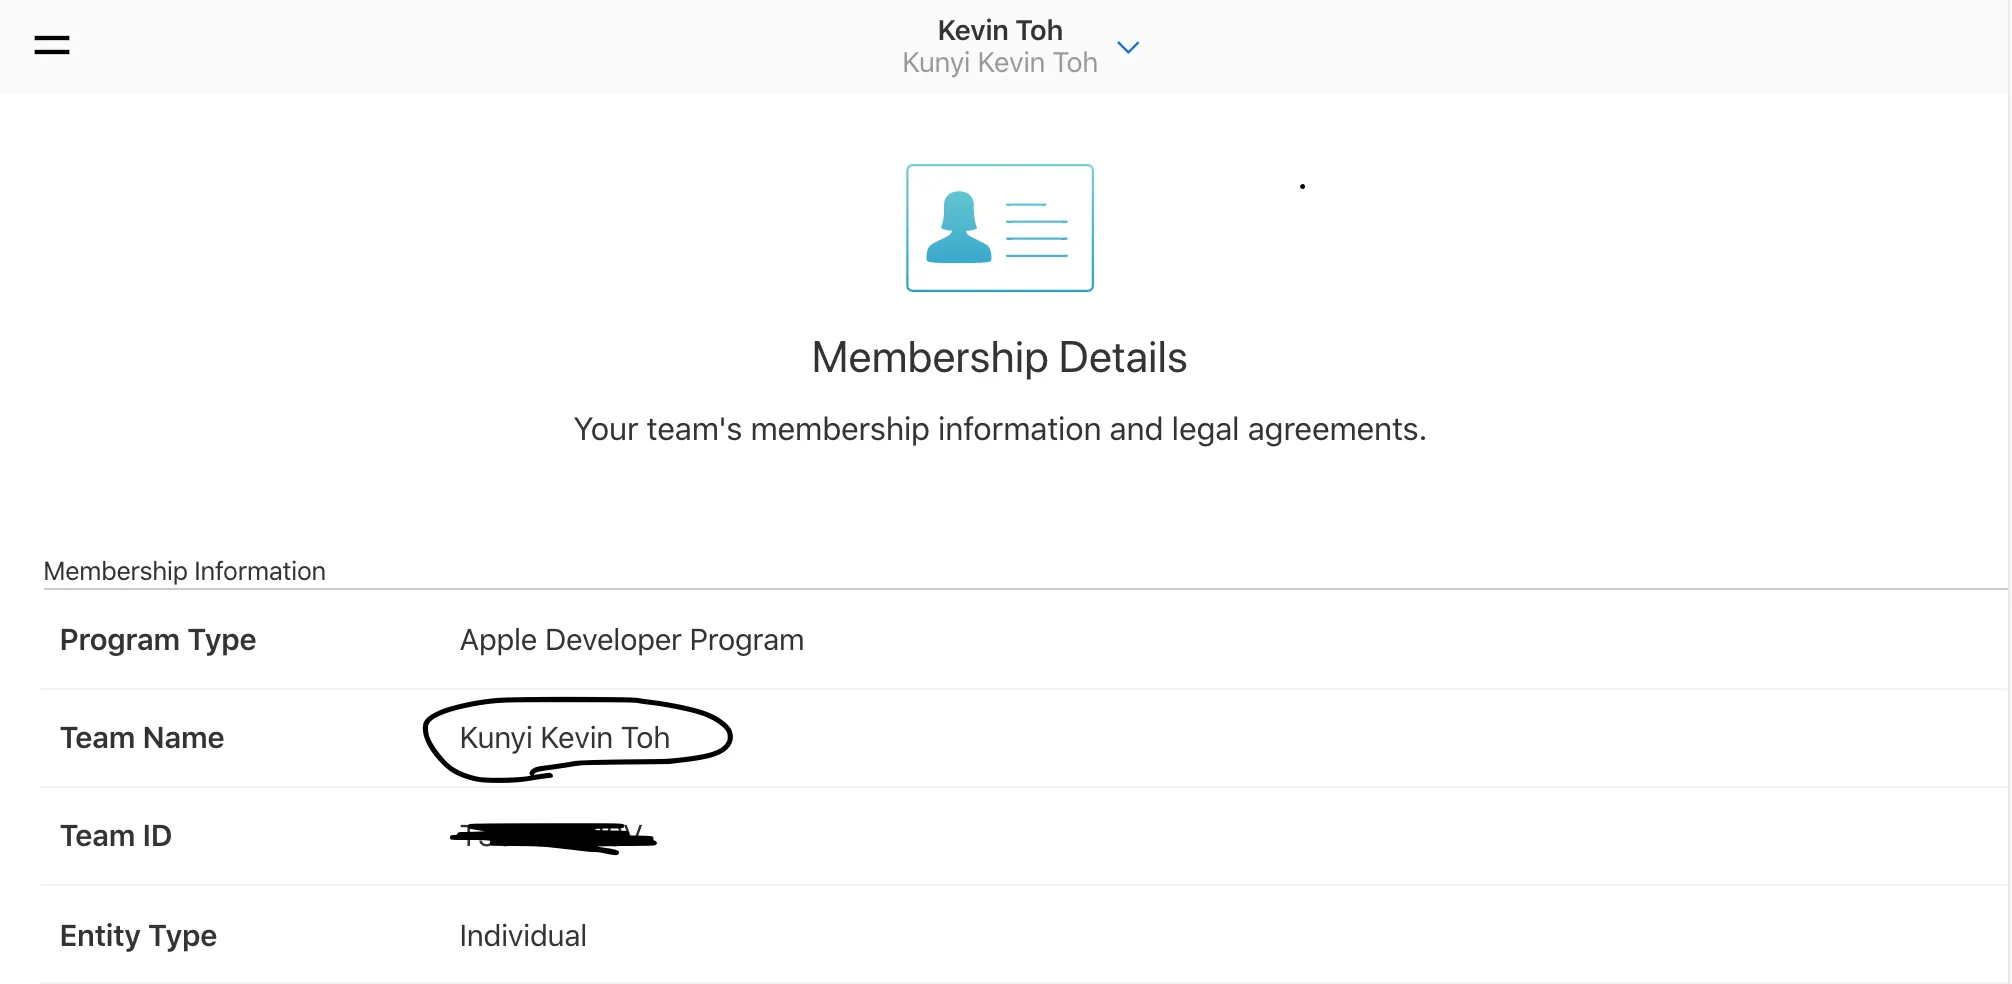Image resolution: width=2012 pixels, height=984 pixels.
Task: Click the Entity Type label
Action: (x=138, y=936)
